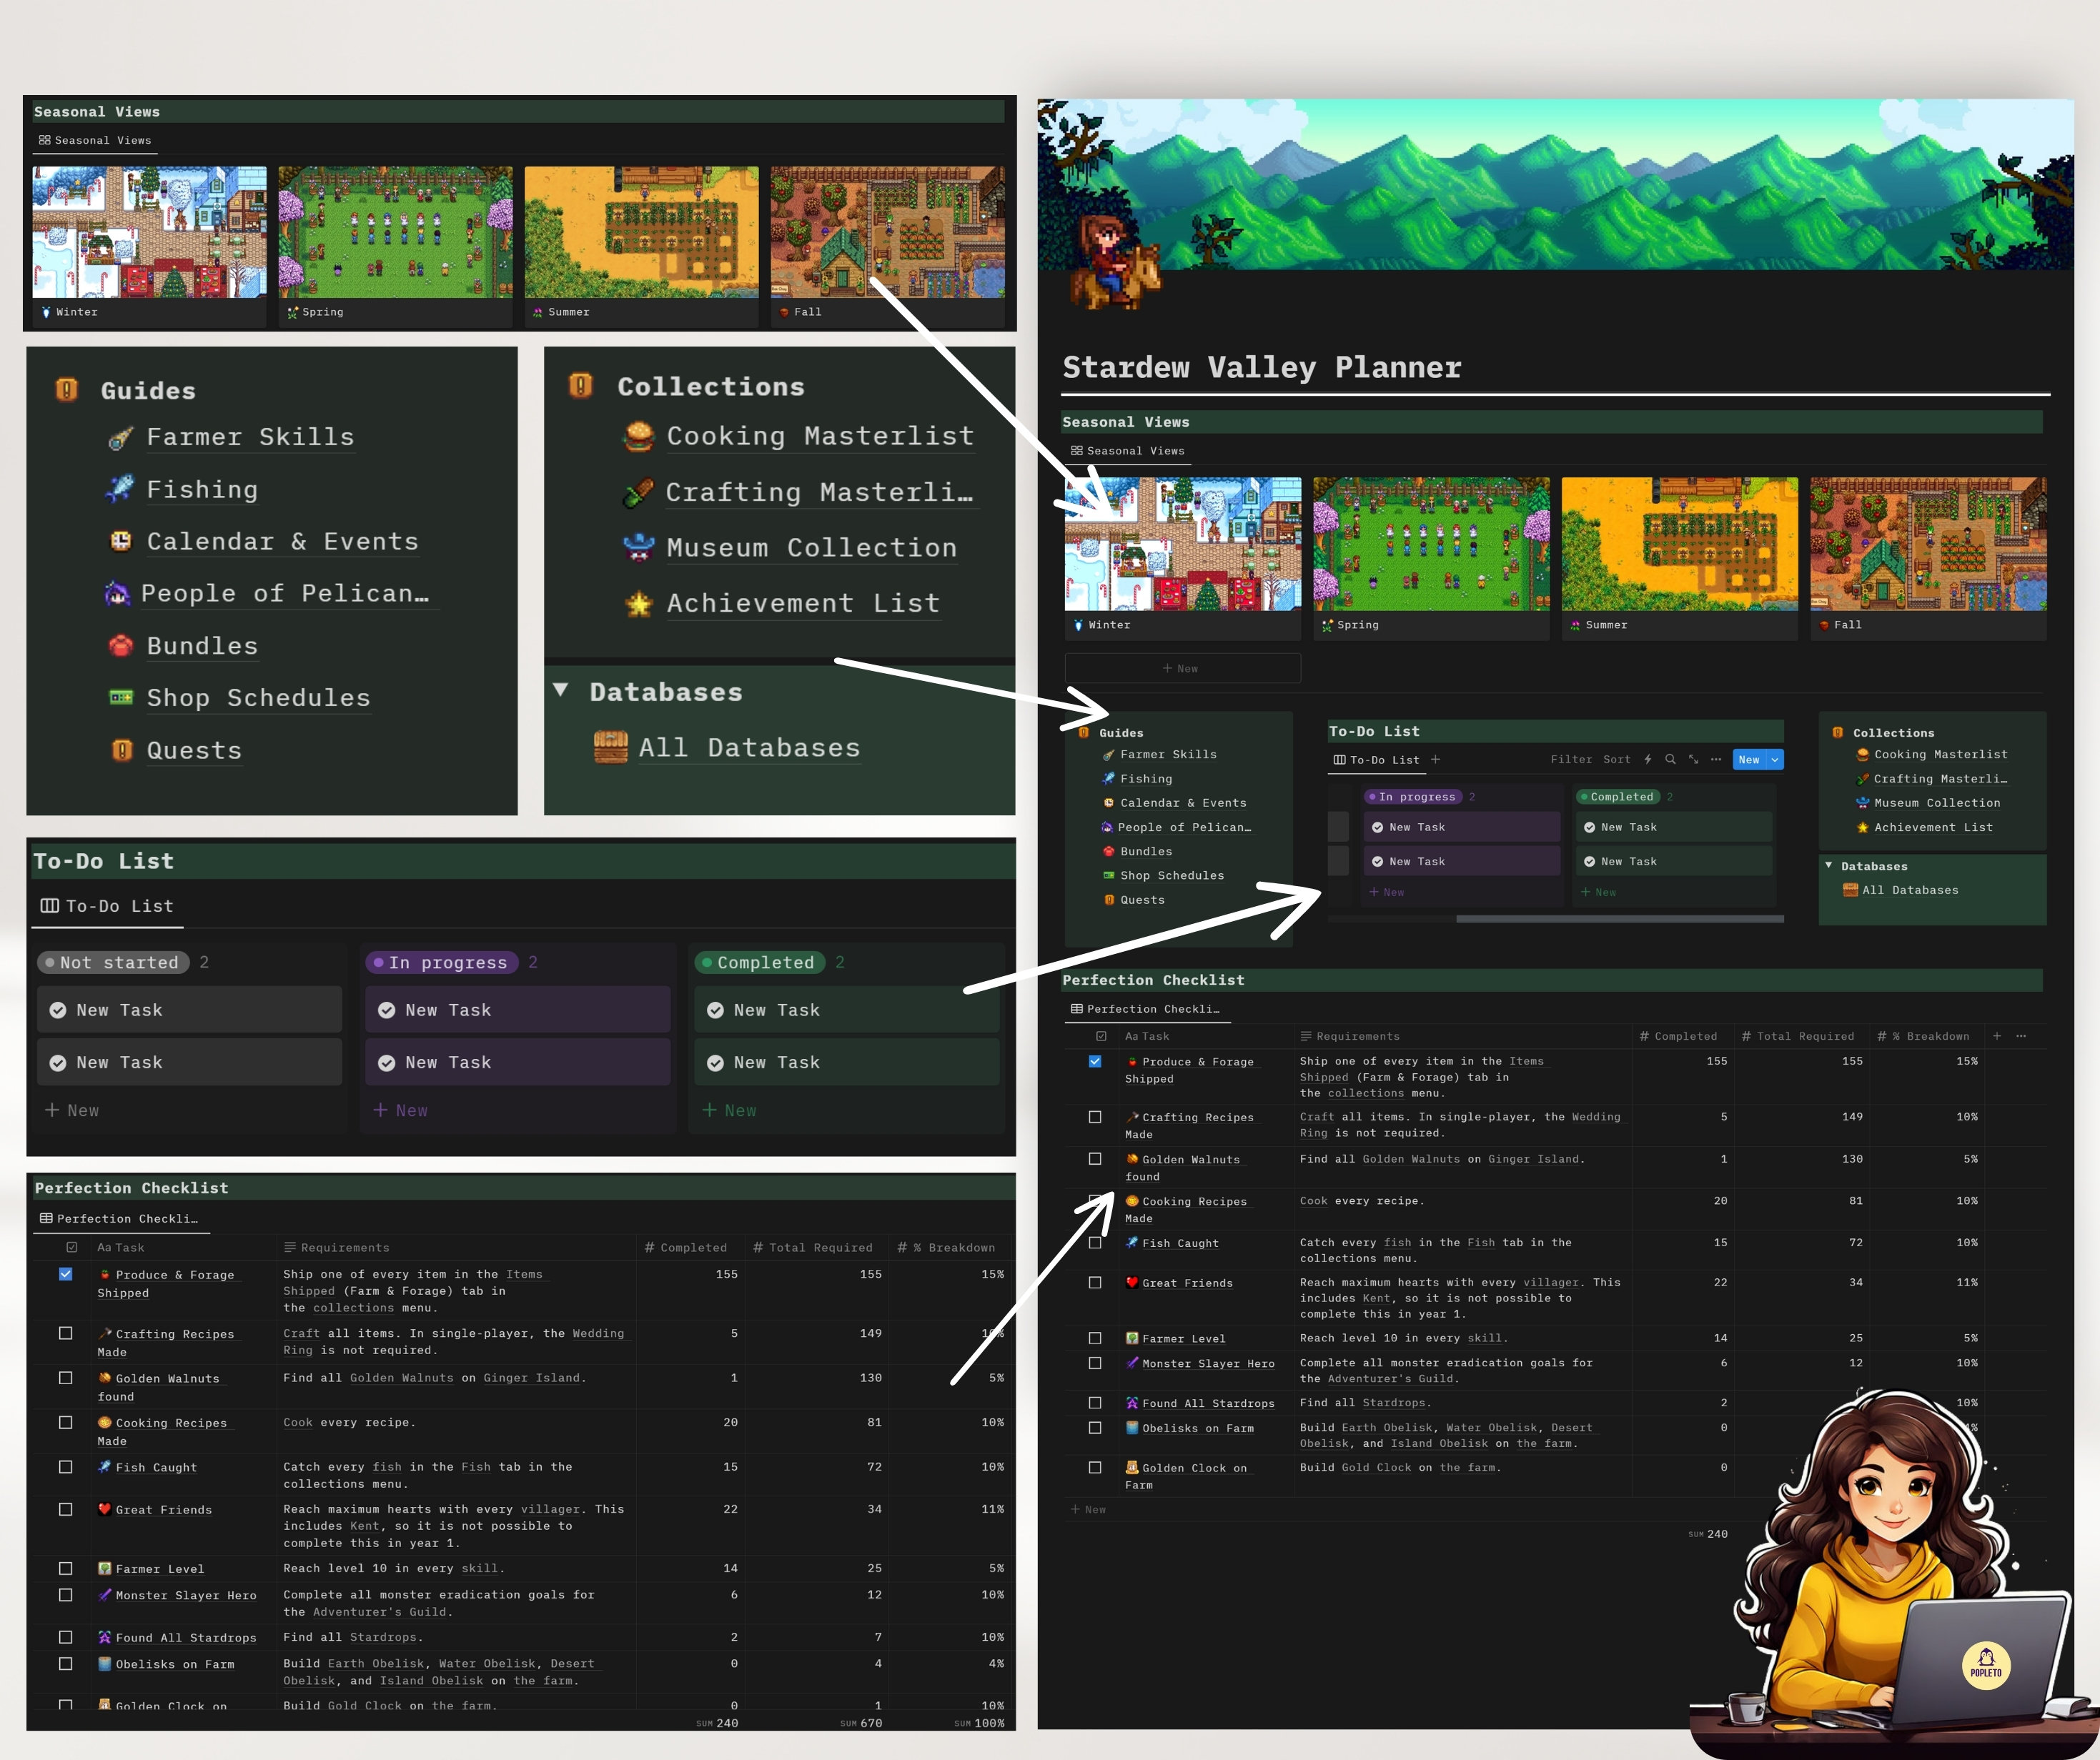
Task: Select the Perfection Checkli… tab on the planner page
Action: click(x=1146, y=1009)
